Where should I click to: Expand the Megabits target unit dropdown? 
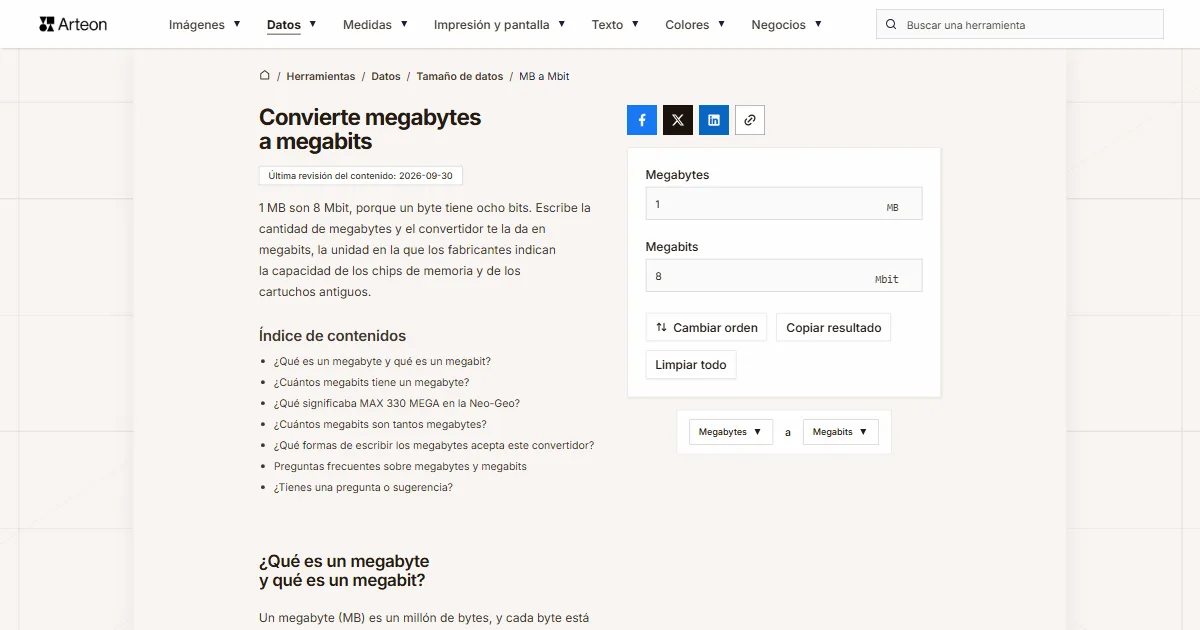[841, 432]
